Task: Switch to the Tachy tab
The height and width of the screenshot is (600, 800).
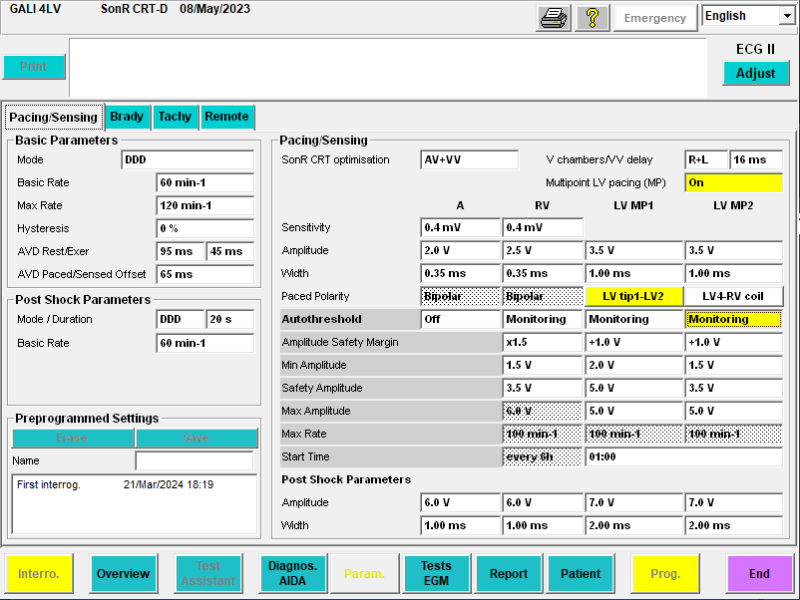Action: point(175,117)
